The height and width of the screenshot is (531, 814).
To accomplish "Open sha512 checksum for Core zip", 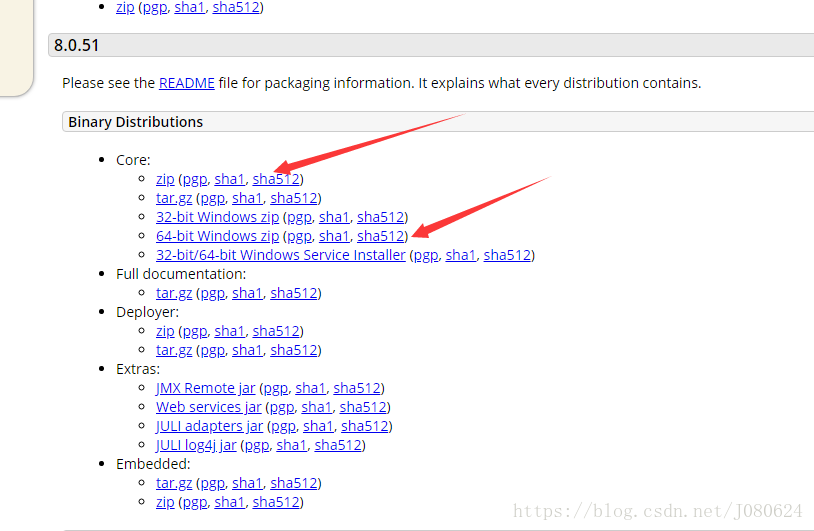I will click(276, 179).
